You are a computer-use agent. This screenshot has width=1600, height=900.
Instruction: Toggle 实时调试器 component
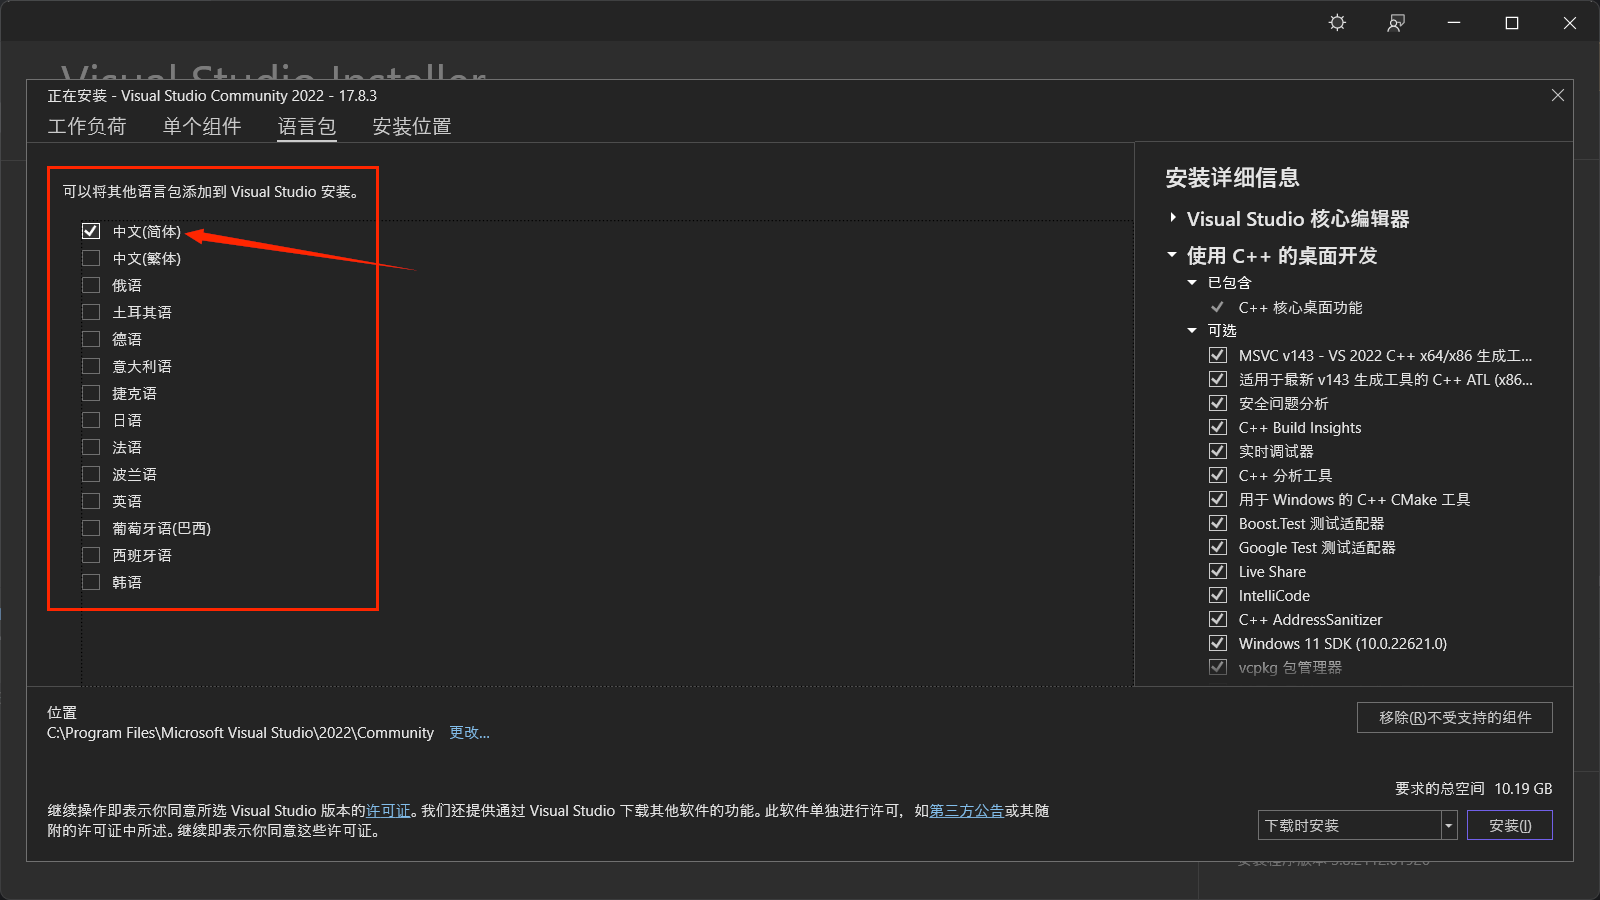1218,451
